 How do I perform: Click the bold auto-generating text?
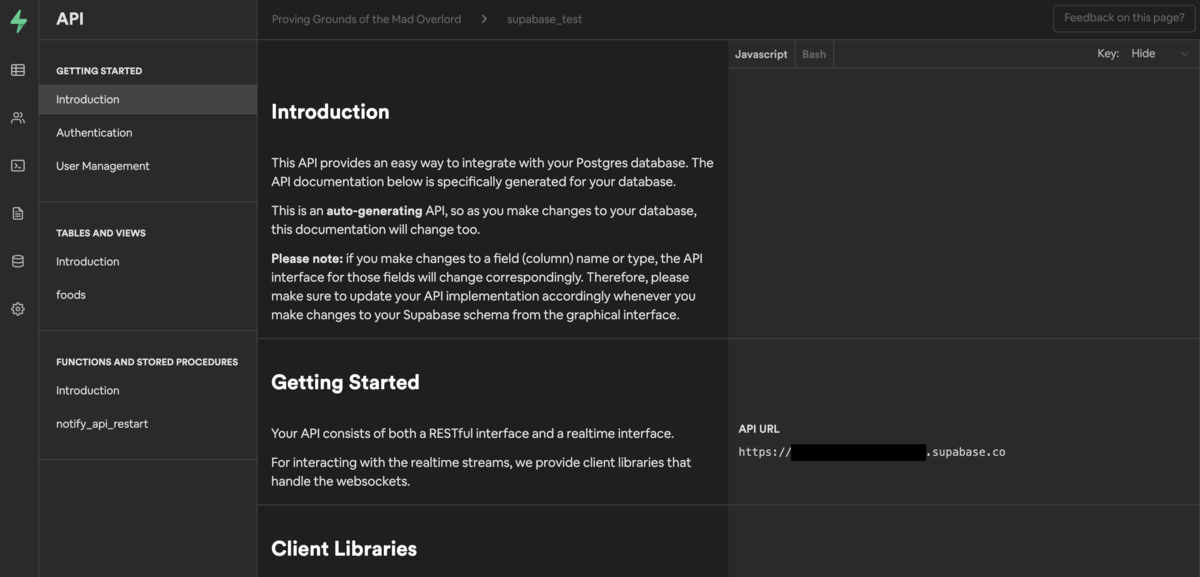376,211
